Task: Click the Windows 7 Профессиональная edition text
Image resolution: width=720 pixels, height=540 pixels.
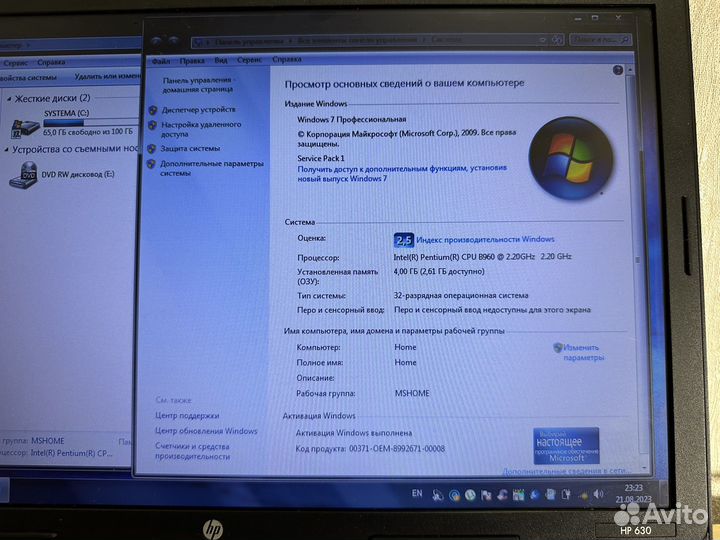Action: [x=352, y=119]
